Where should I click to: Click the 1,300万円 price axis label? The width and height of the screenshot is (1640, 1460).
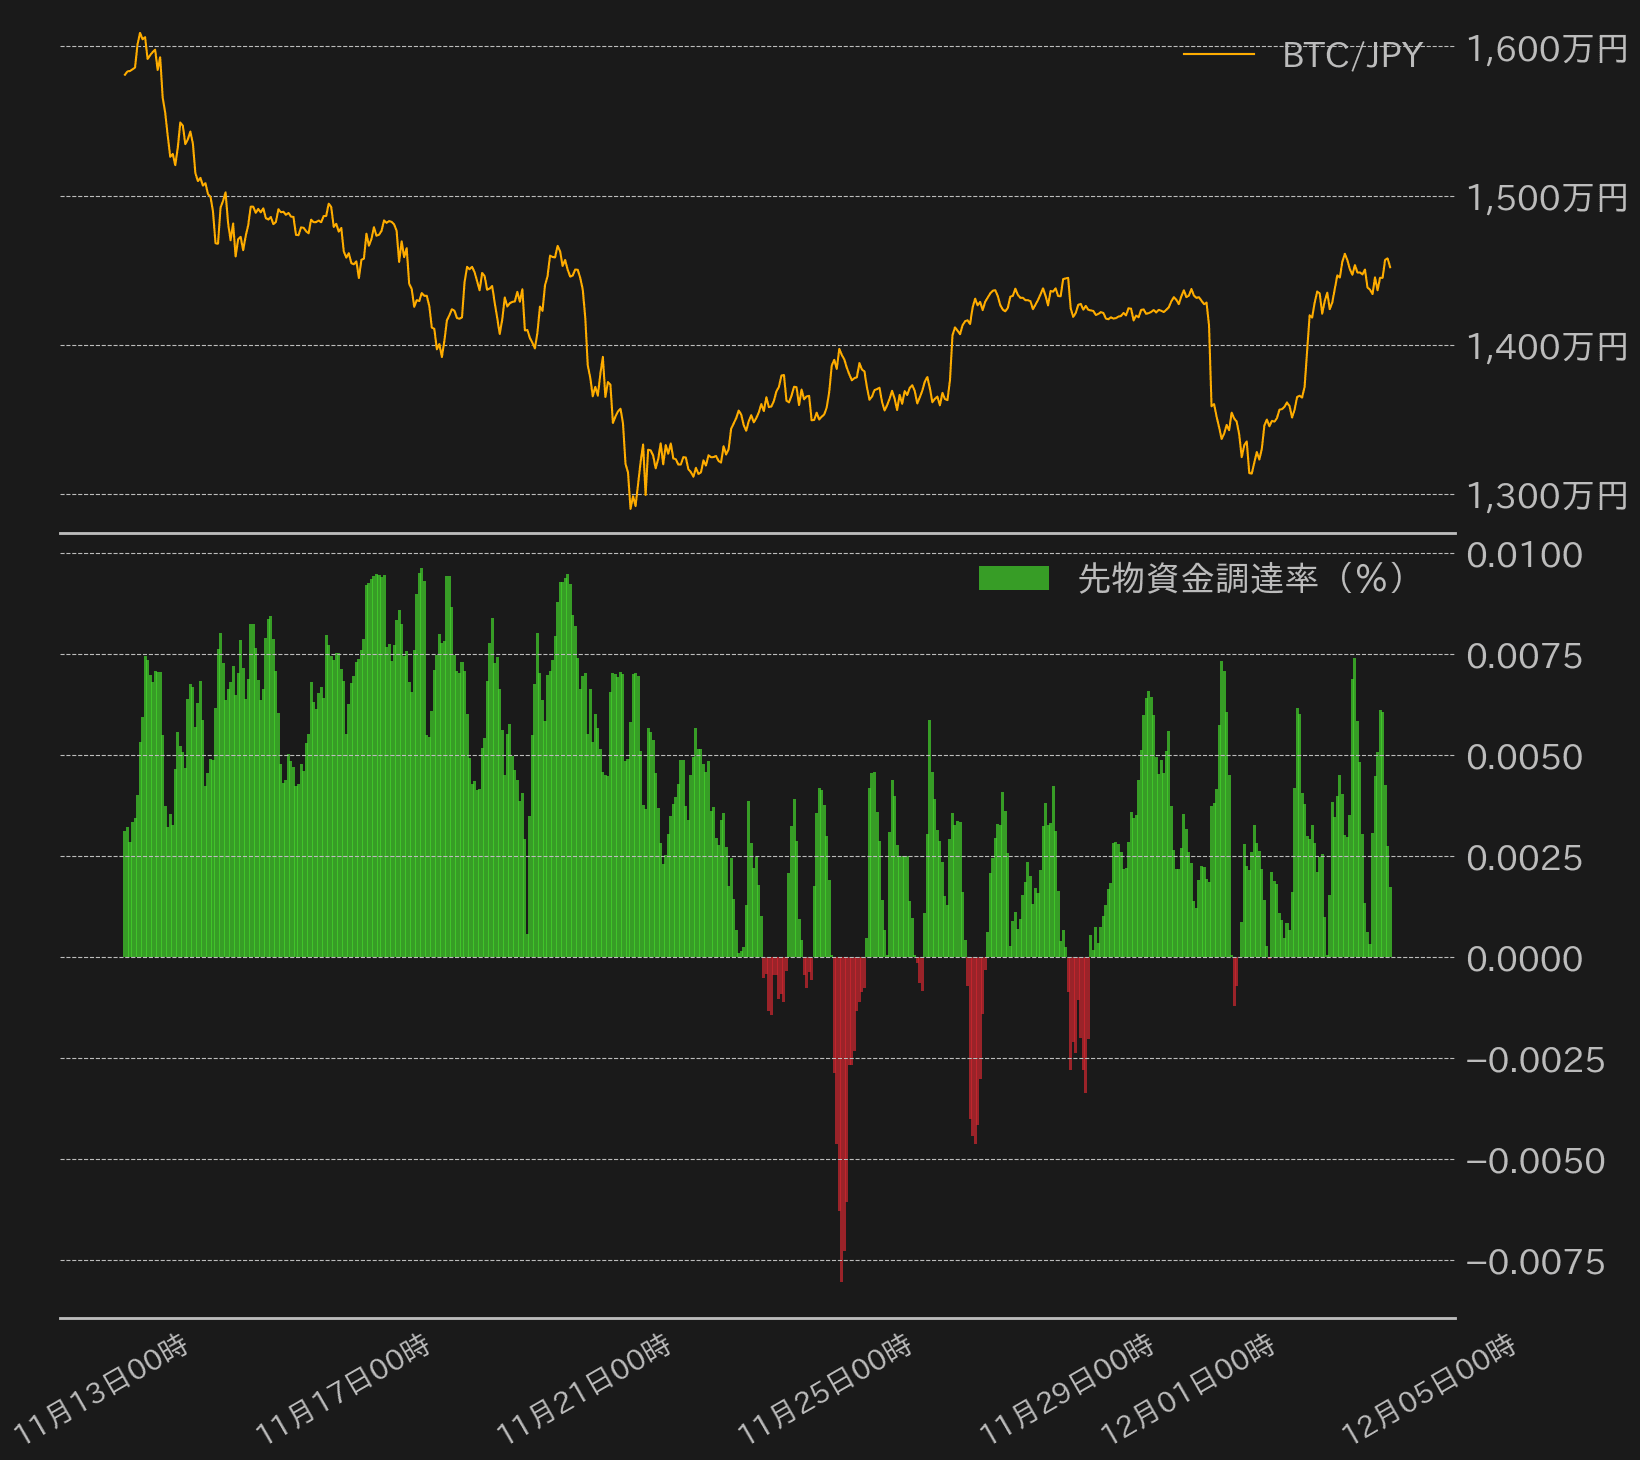click(x=1546, y=496)
